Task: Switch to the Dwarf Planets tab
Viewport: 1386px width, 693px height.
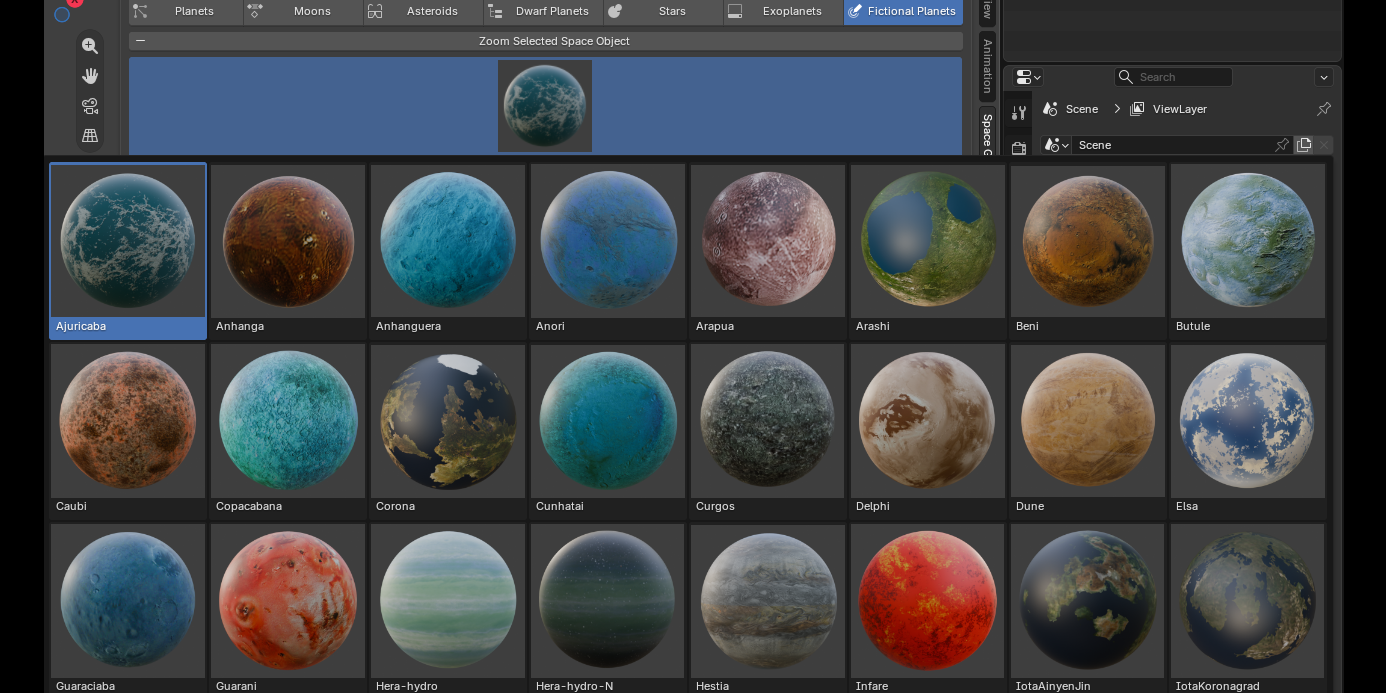Action: click(543, 11)
